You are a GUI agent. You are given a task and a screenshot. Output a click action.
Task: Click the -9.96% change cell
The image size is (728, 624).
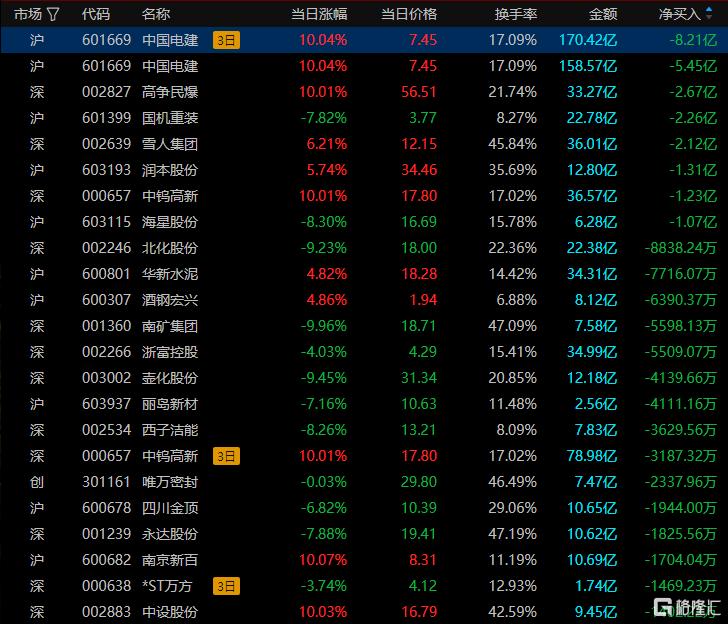click(323, 326)
